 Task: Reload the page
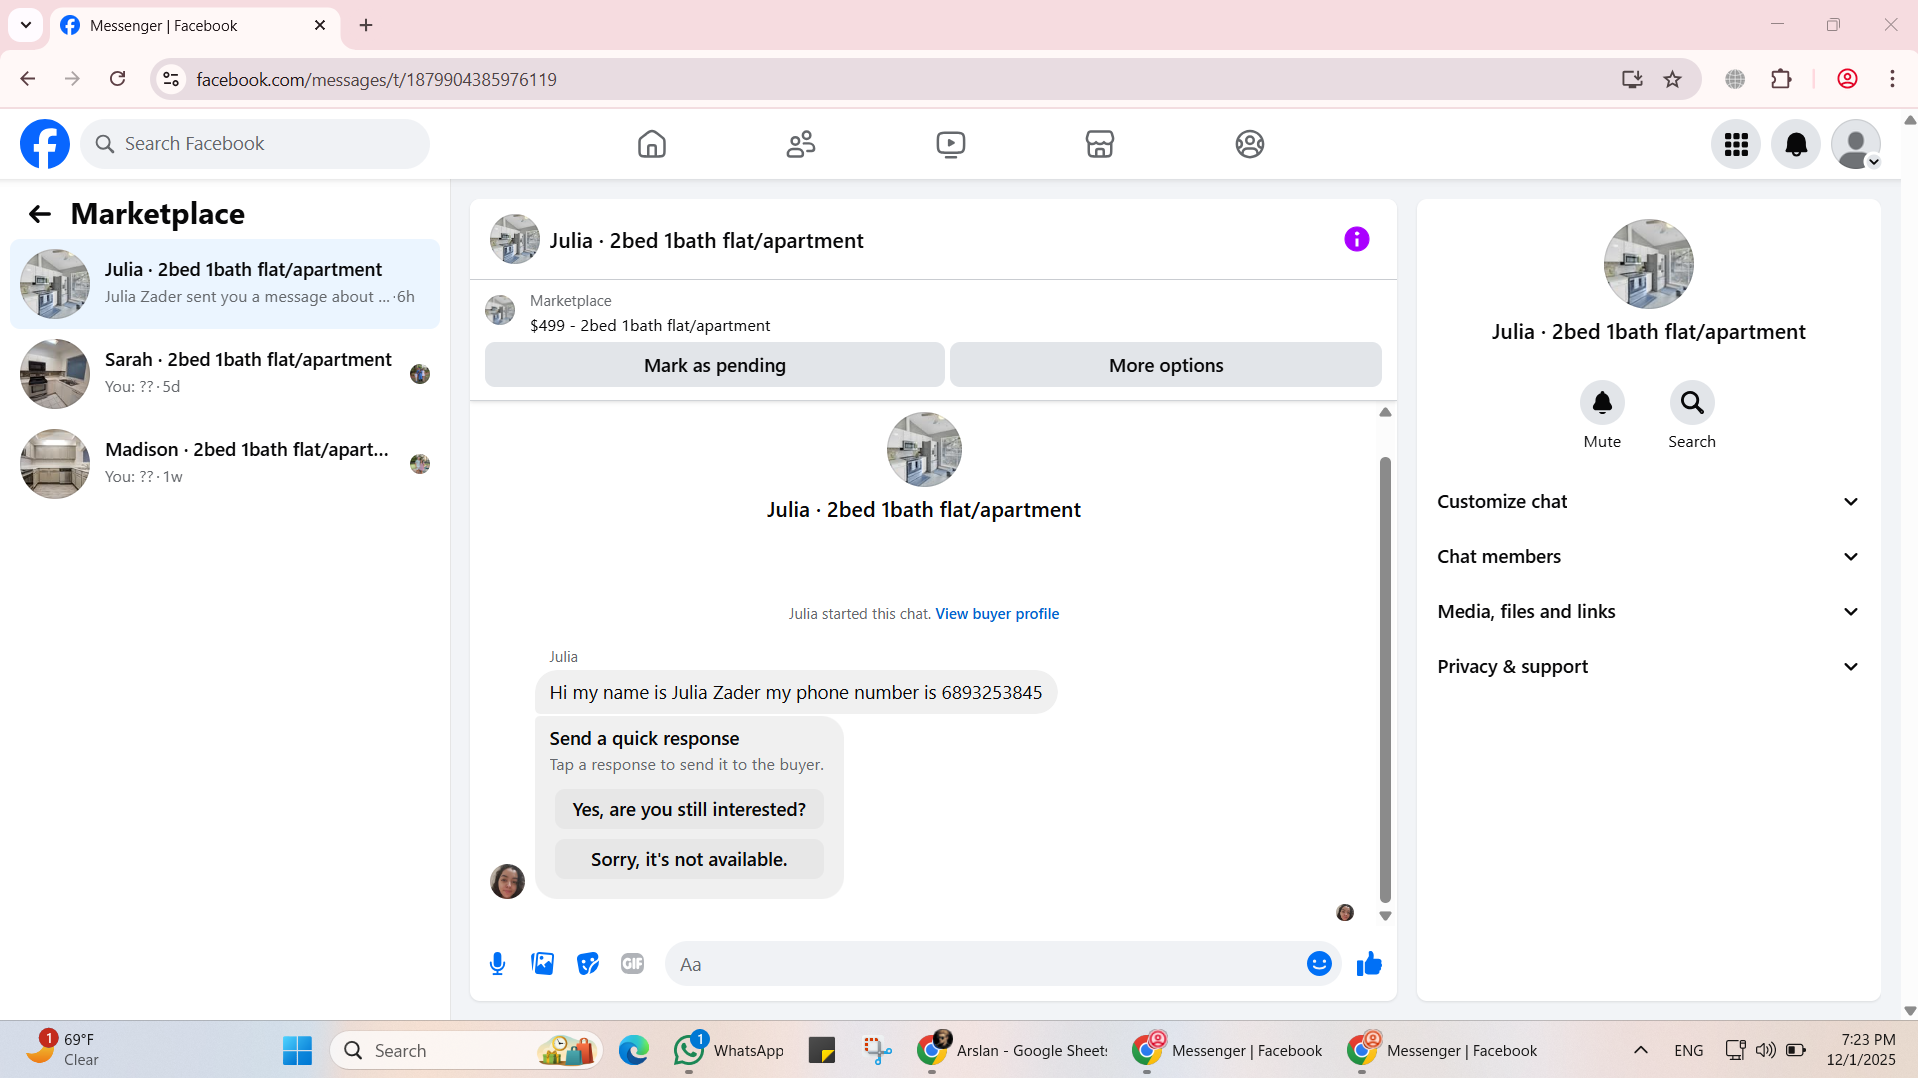tap(118, 79)
